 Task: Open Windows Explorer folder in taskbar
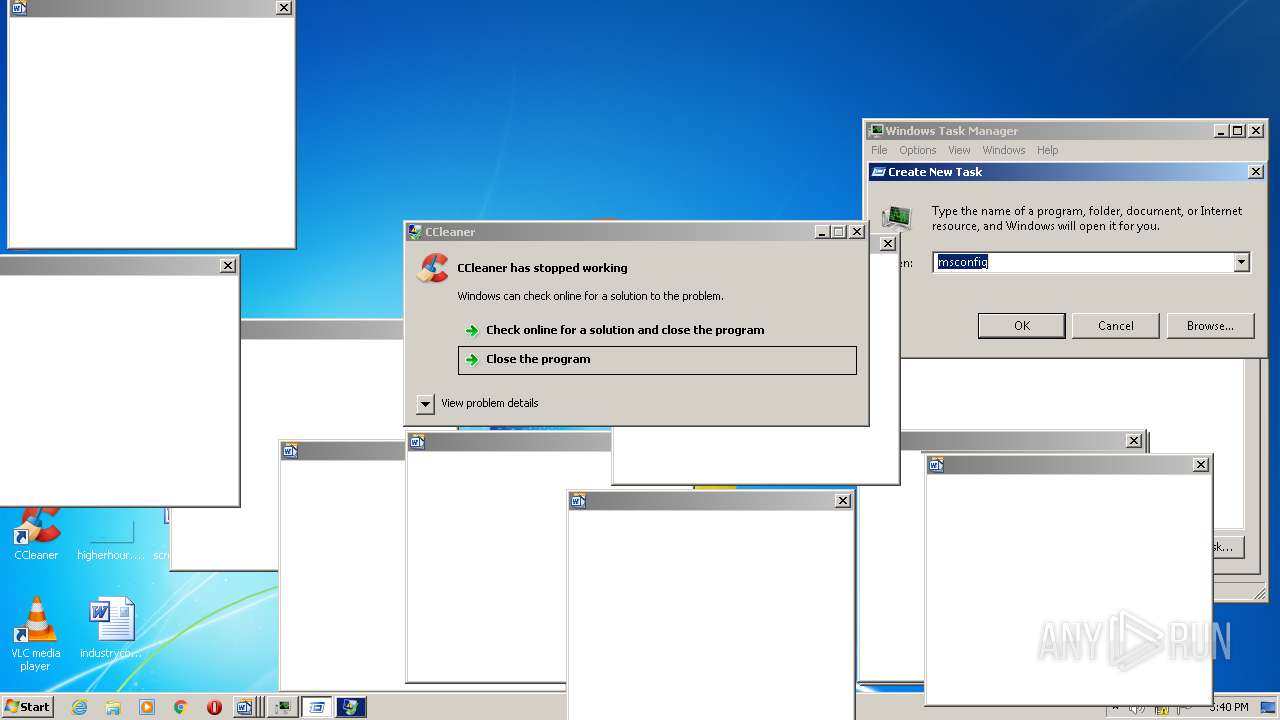click(x=113, y=707)
